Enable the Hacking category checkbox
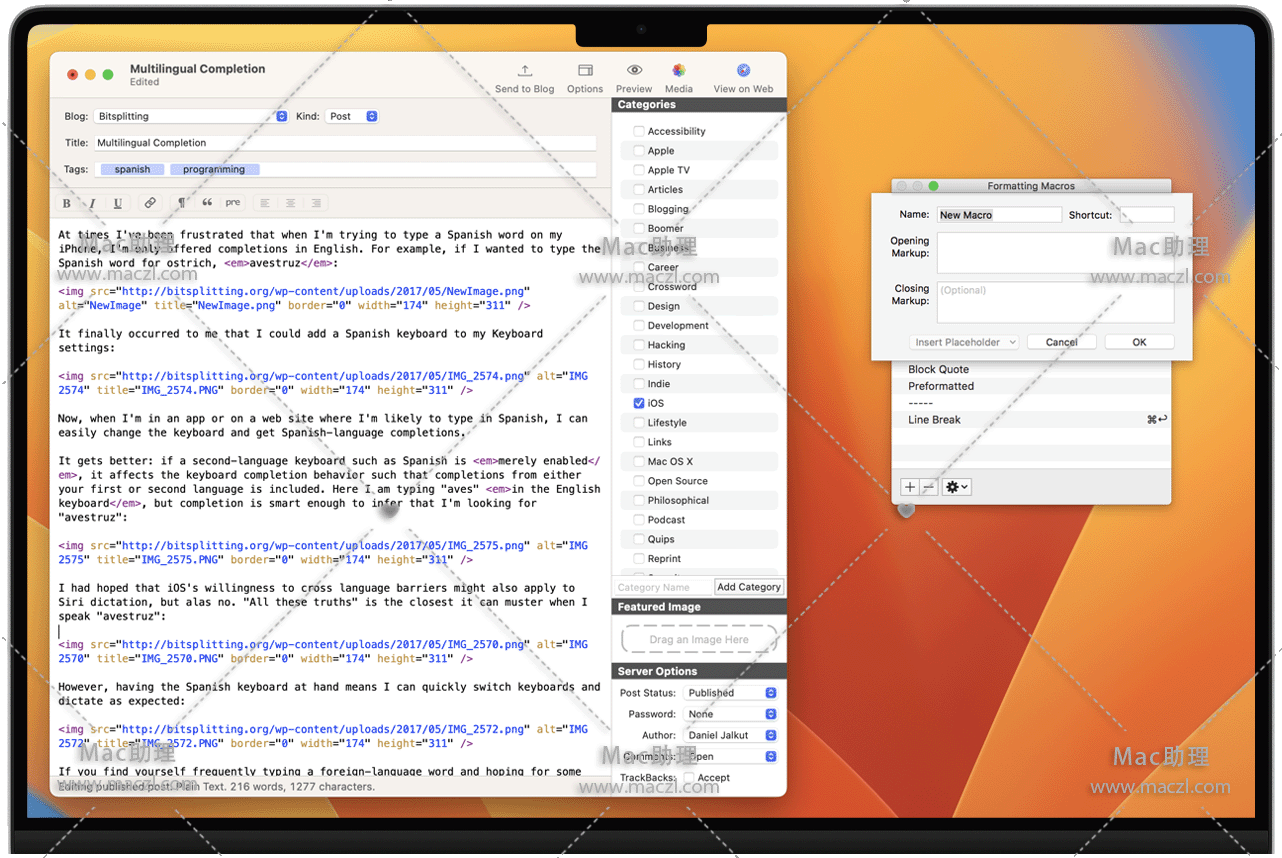 [639, 345]
